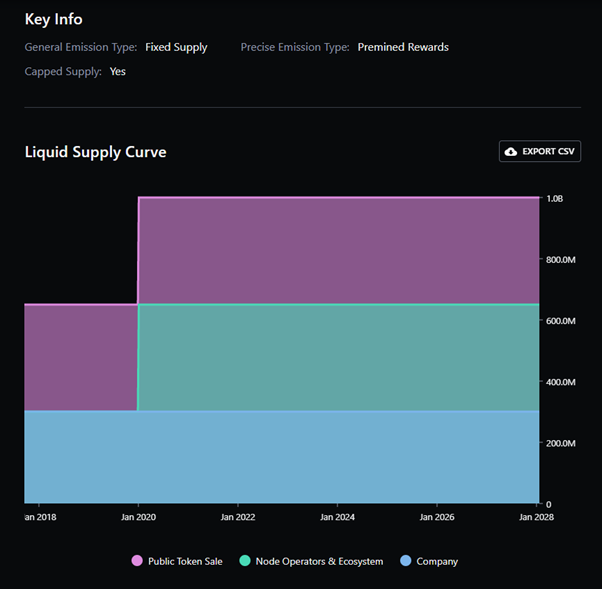Click the blue Company area in chart
This screenshot has height=589, width=602.
pyautogui.click(x=281, y=457)
